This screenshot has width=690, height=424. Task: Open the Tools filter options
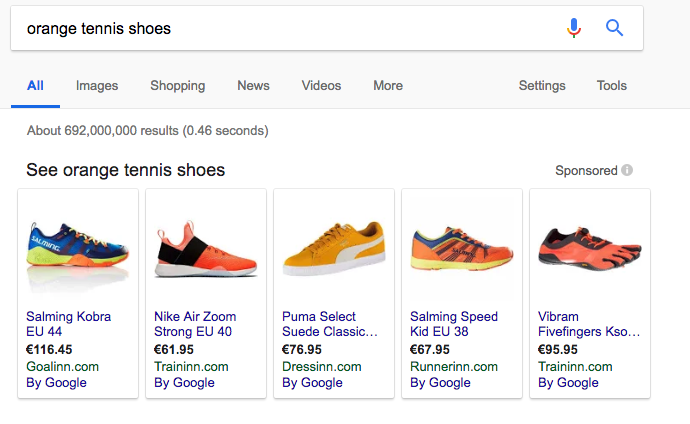(x=612, y=86)
